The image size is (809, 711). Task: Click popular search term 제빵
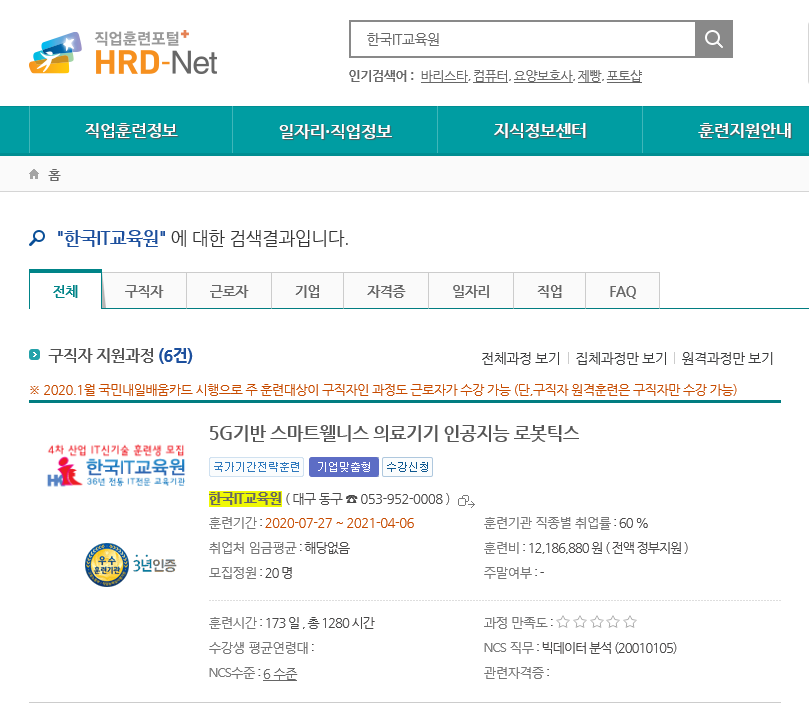point(589,76)
